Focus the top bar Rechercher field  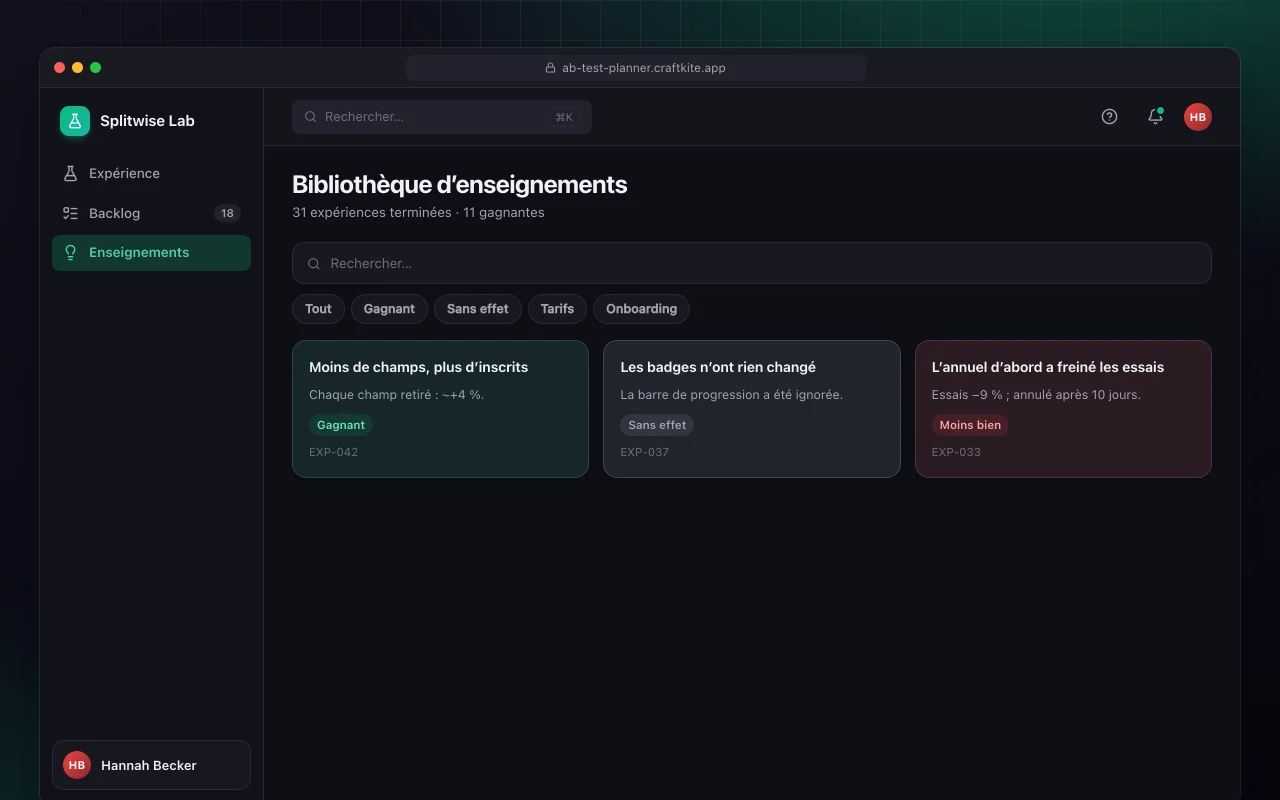click(442, 117)
